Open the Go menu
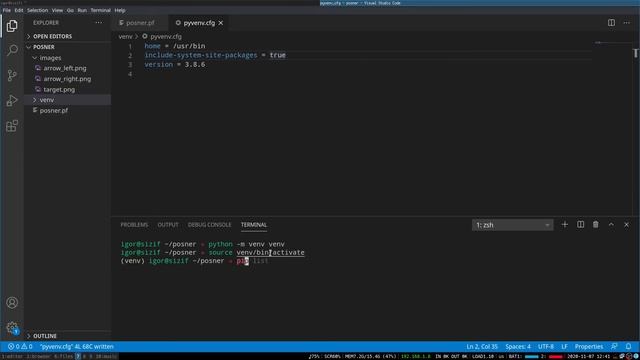The image size is (640, 360). [x=70, y=10]
